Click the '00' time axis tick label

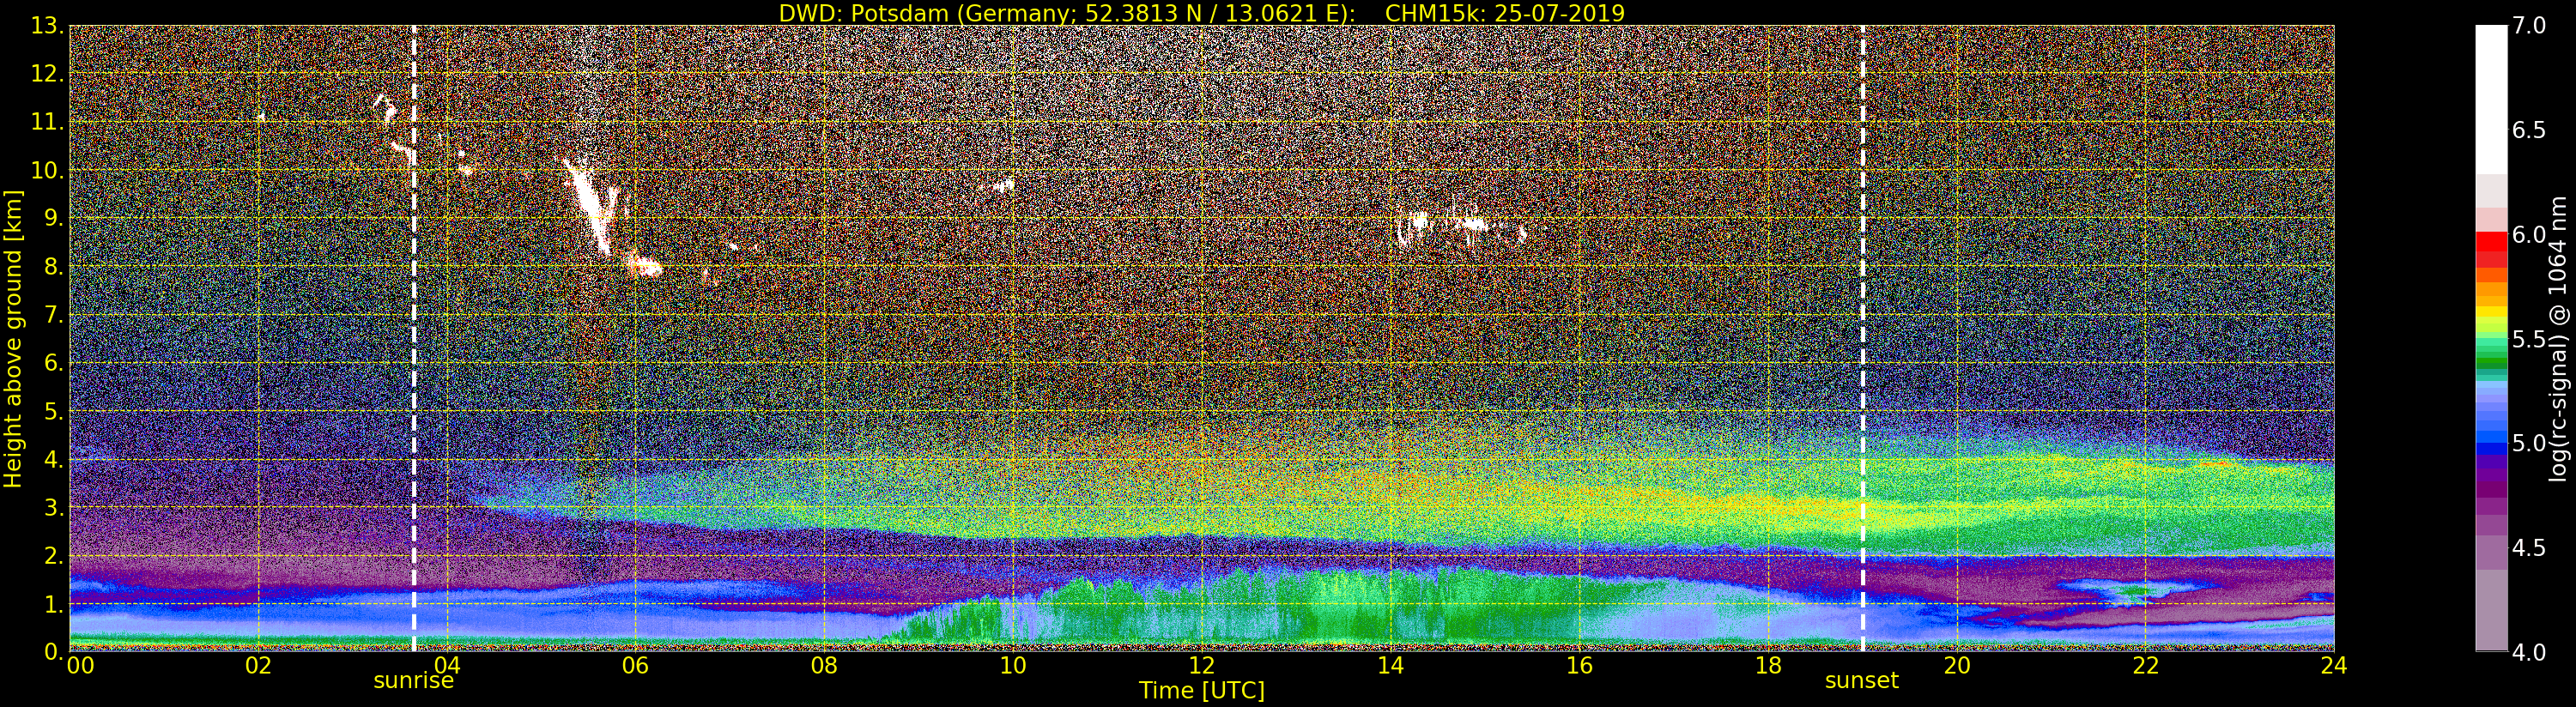[80, 665]
